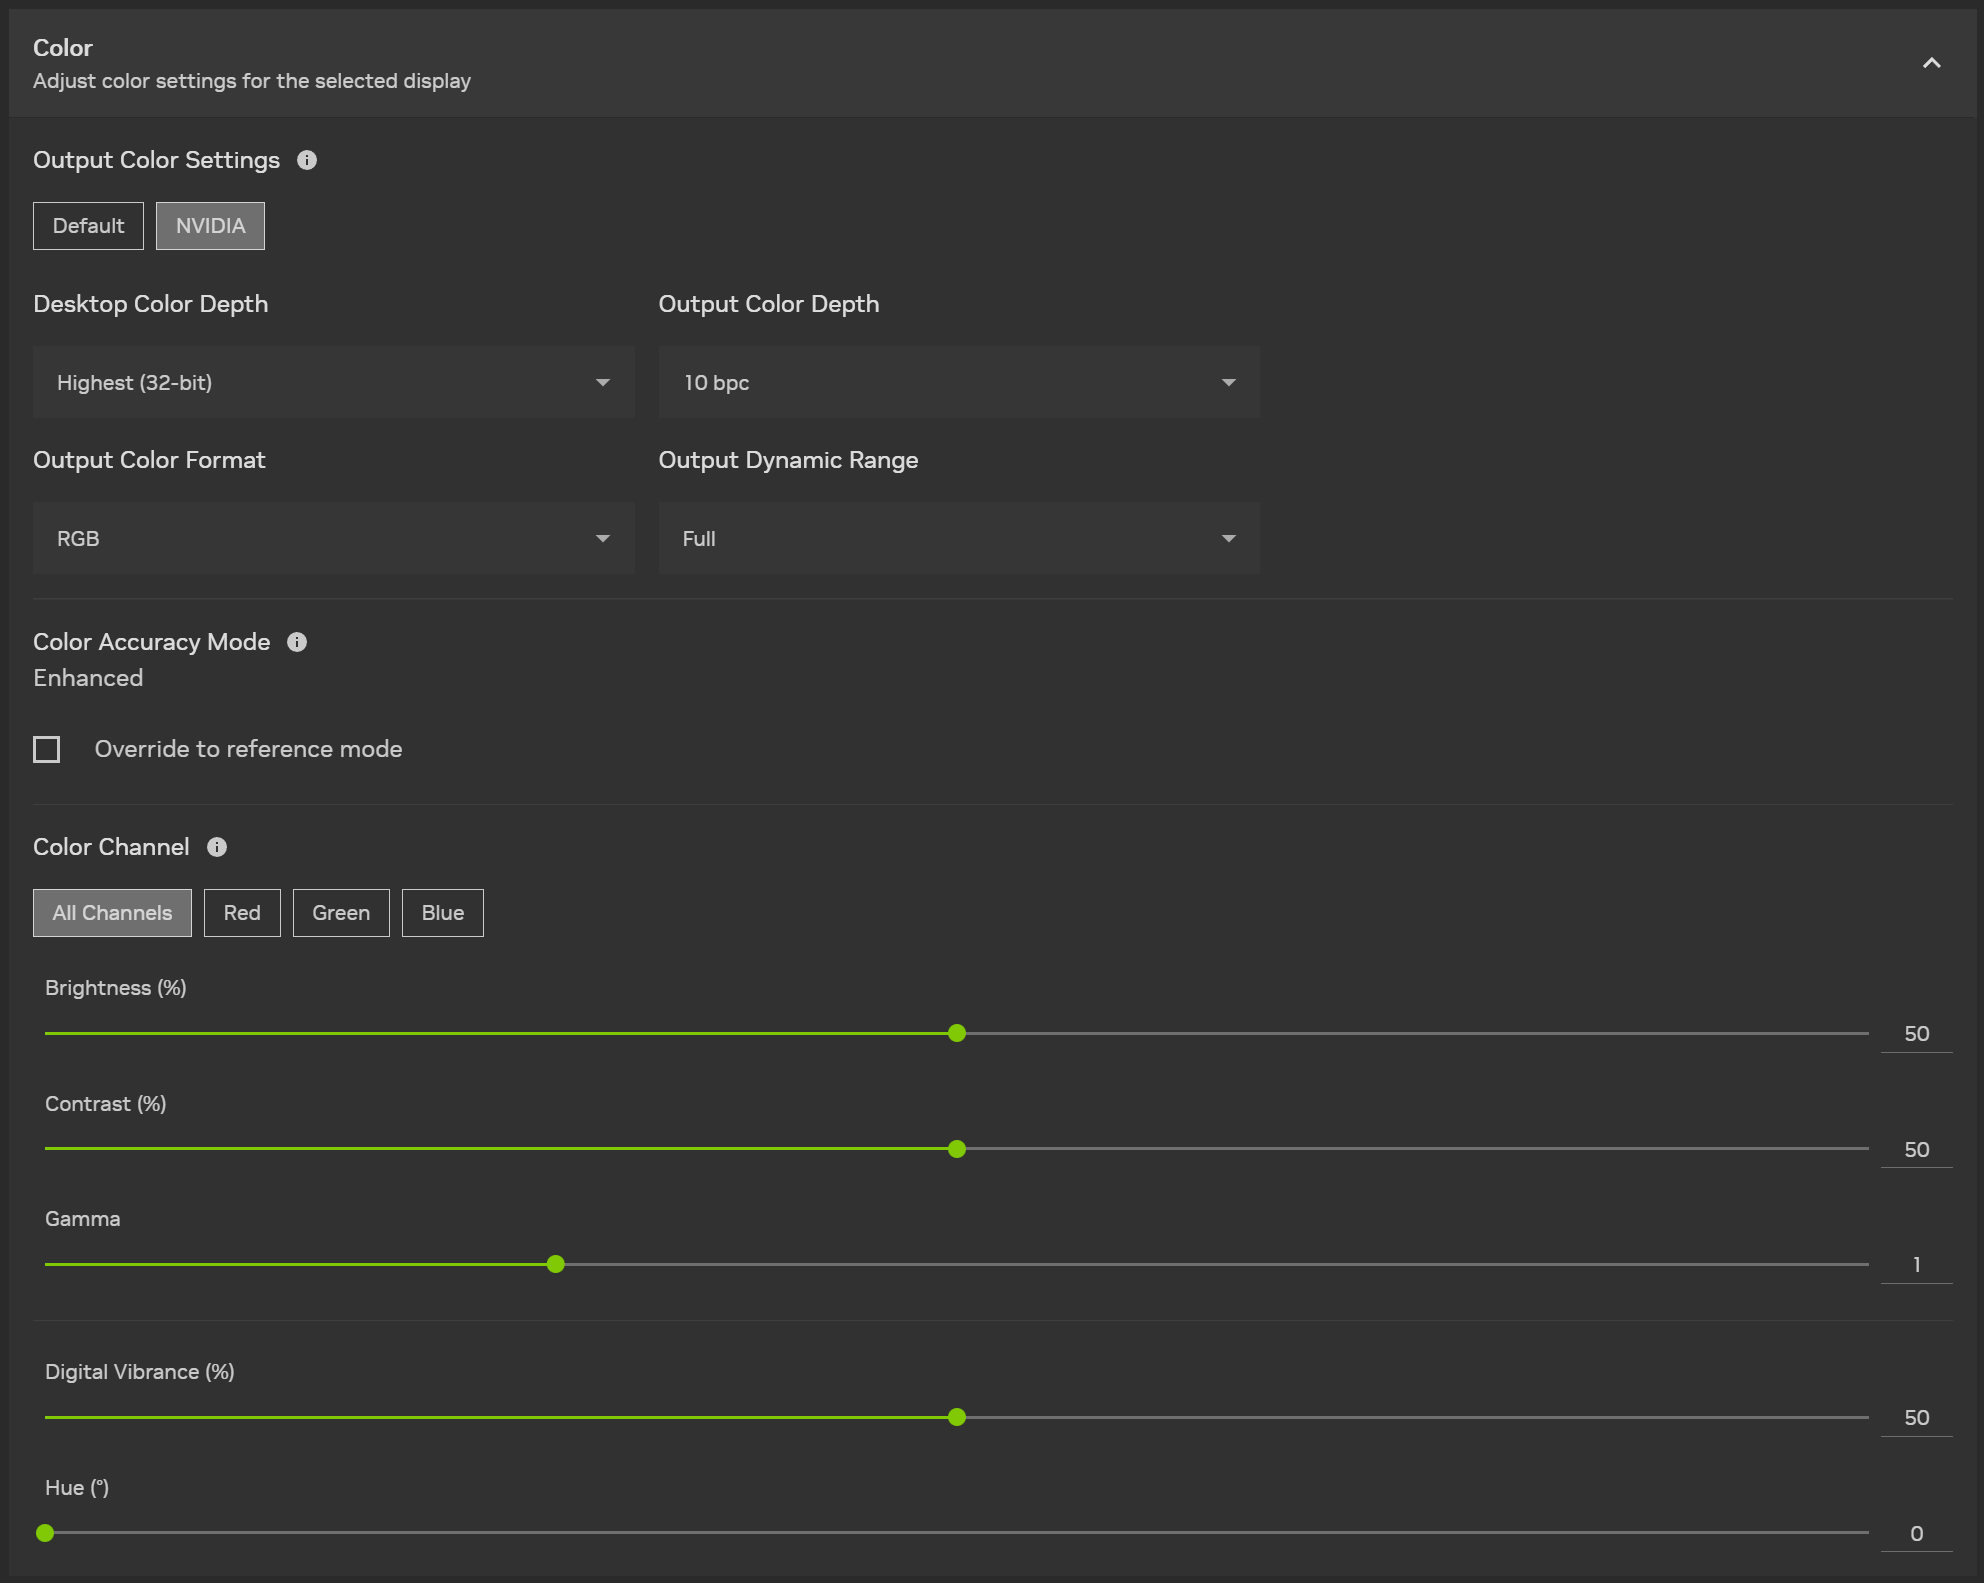Viewport: 1984px width, 1583px height.
Task: Click the Hue value input field
Action: [x=1916, y=1533]
